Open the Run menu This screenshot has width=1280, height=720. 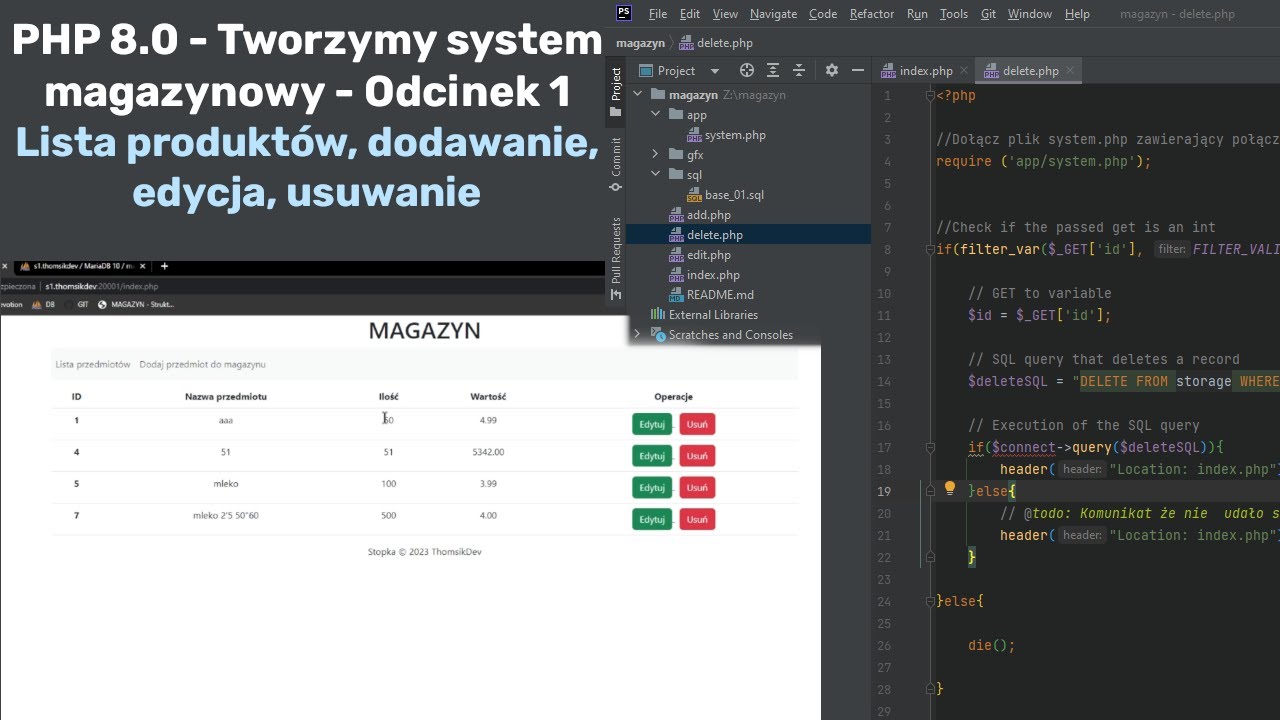pyautogui.click(x=917, y=14)
